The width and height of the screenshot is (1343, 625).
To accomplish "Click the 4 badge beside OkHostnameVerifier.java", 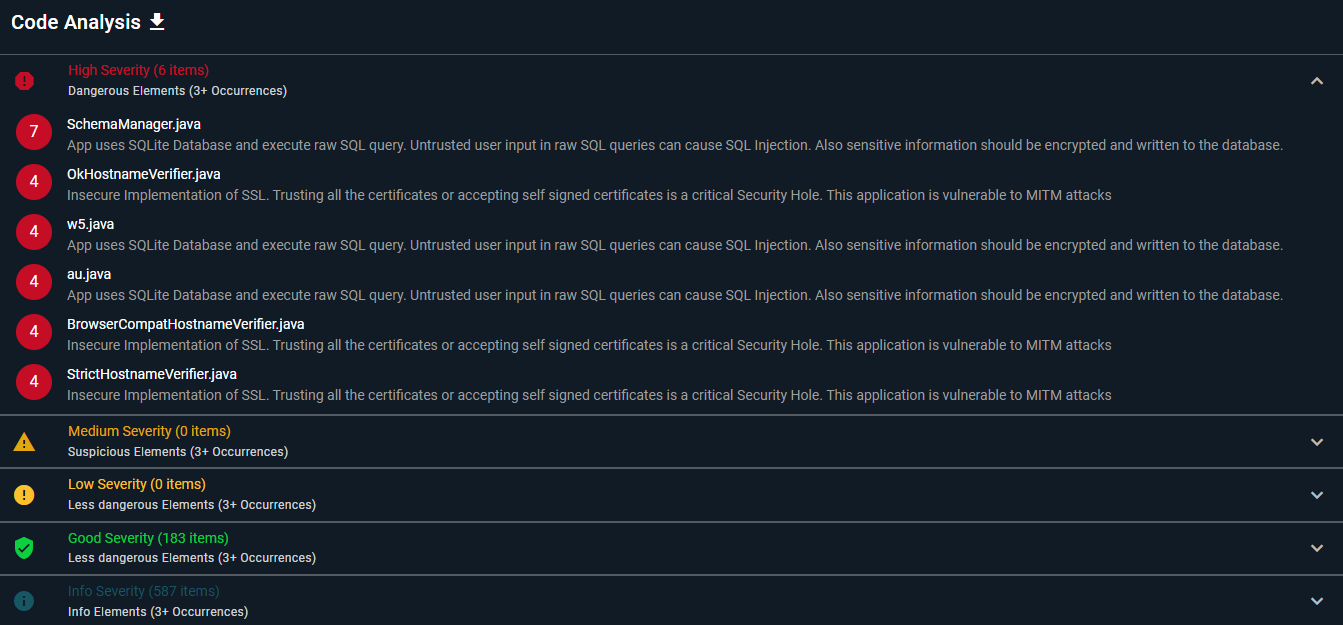I will point(34,182).
